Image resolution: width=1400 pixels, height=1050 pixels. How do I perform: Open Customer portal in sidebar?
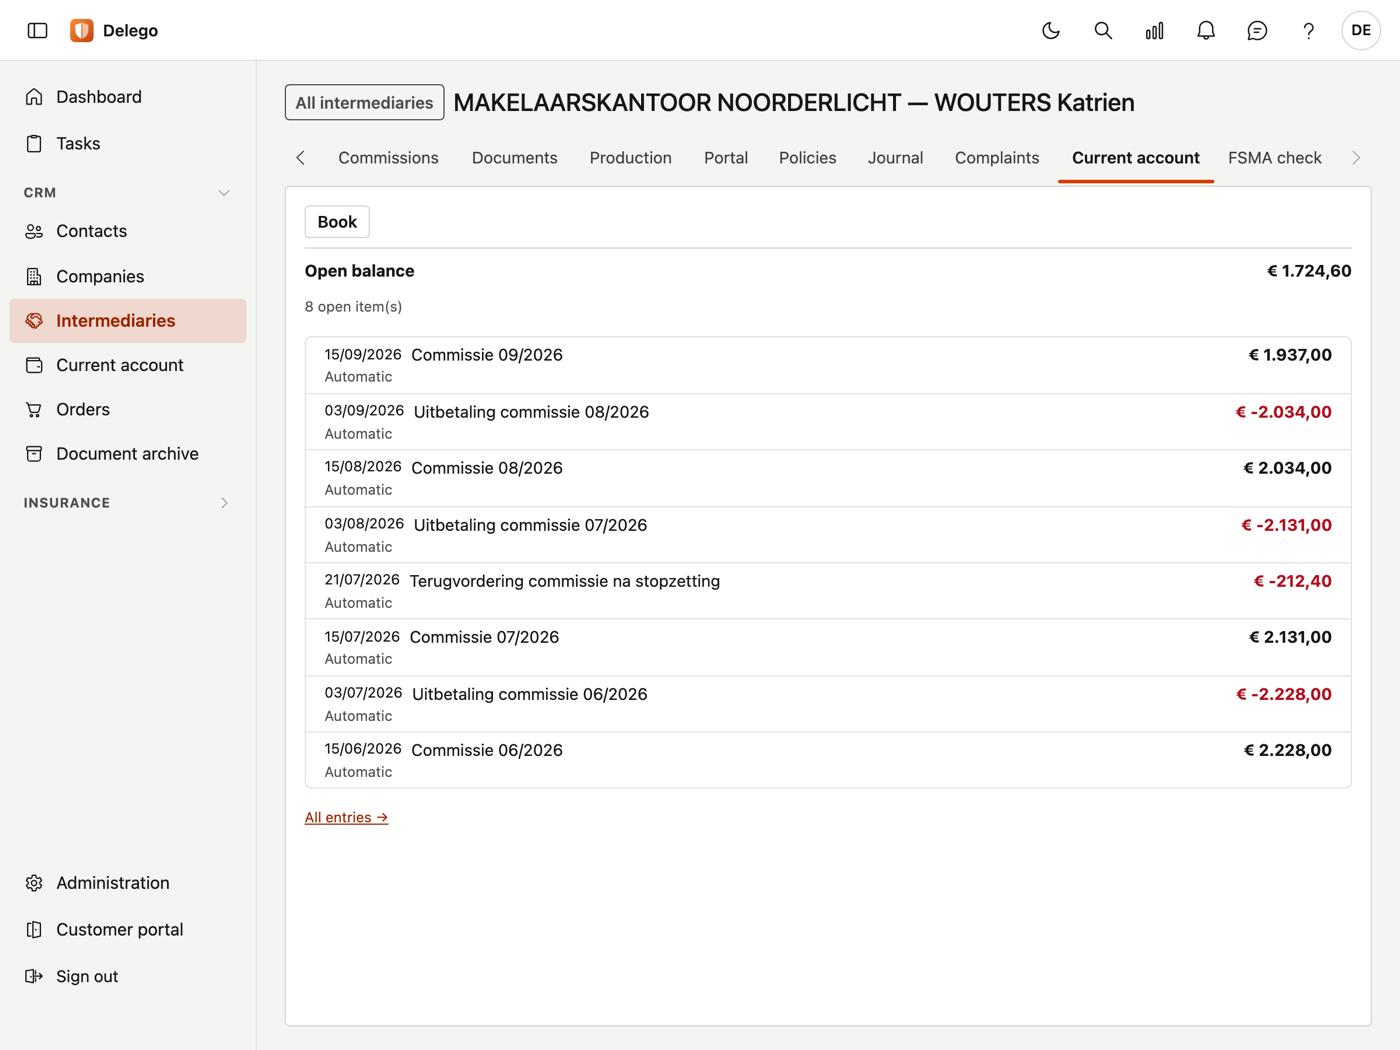click(x=128, y=930)
